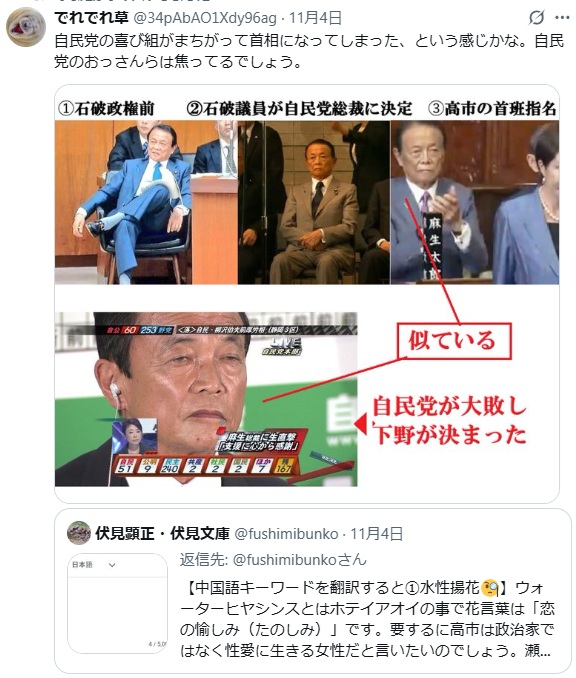Click the でれでれ草 profile avatar
The height and width of the screenshot is (678, 576).
coord(26,27)
